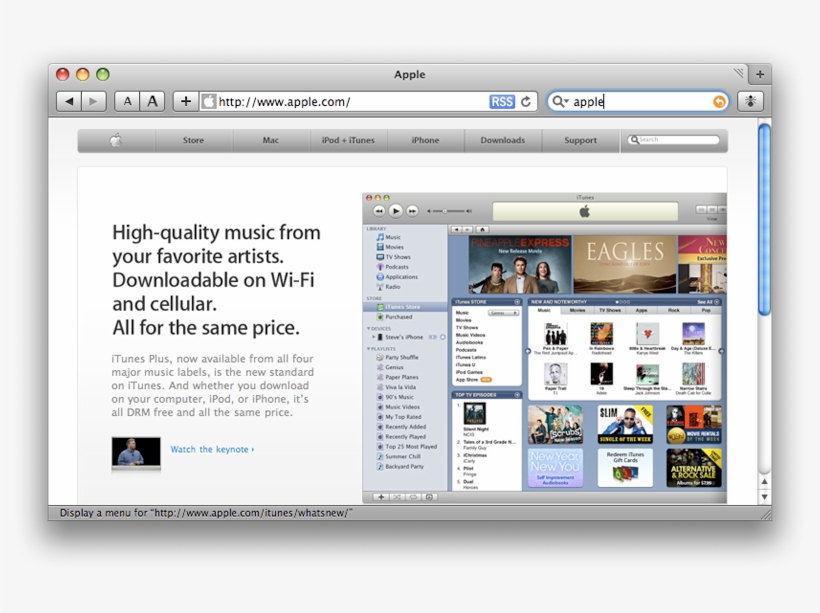The image size is (820, 613).
Task: Click the blue vertical scrollbar thumb in Safari
Action: [x=764, y=220]
